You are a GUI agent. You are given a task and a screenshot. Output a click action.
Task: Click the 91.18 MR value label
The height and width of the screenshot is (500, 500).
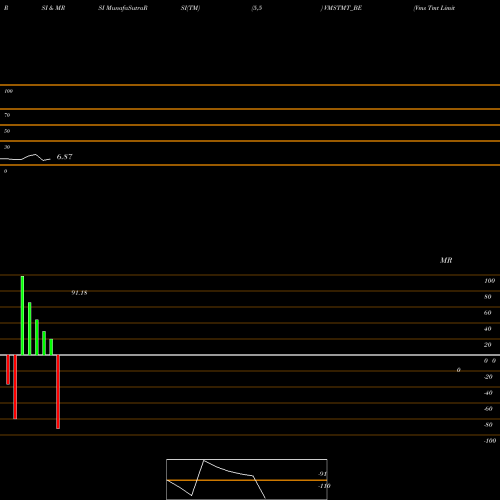click(79, 293)
